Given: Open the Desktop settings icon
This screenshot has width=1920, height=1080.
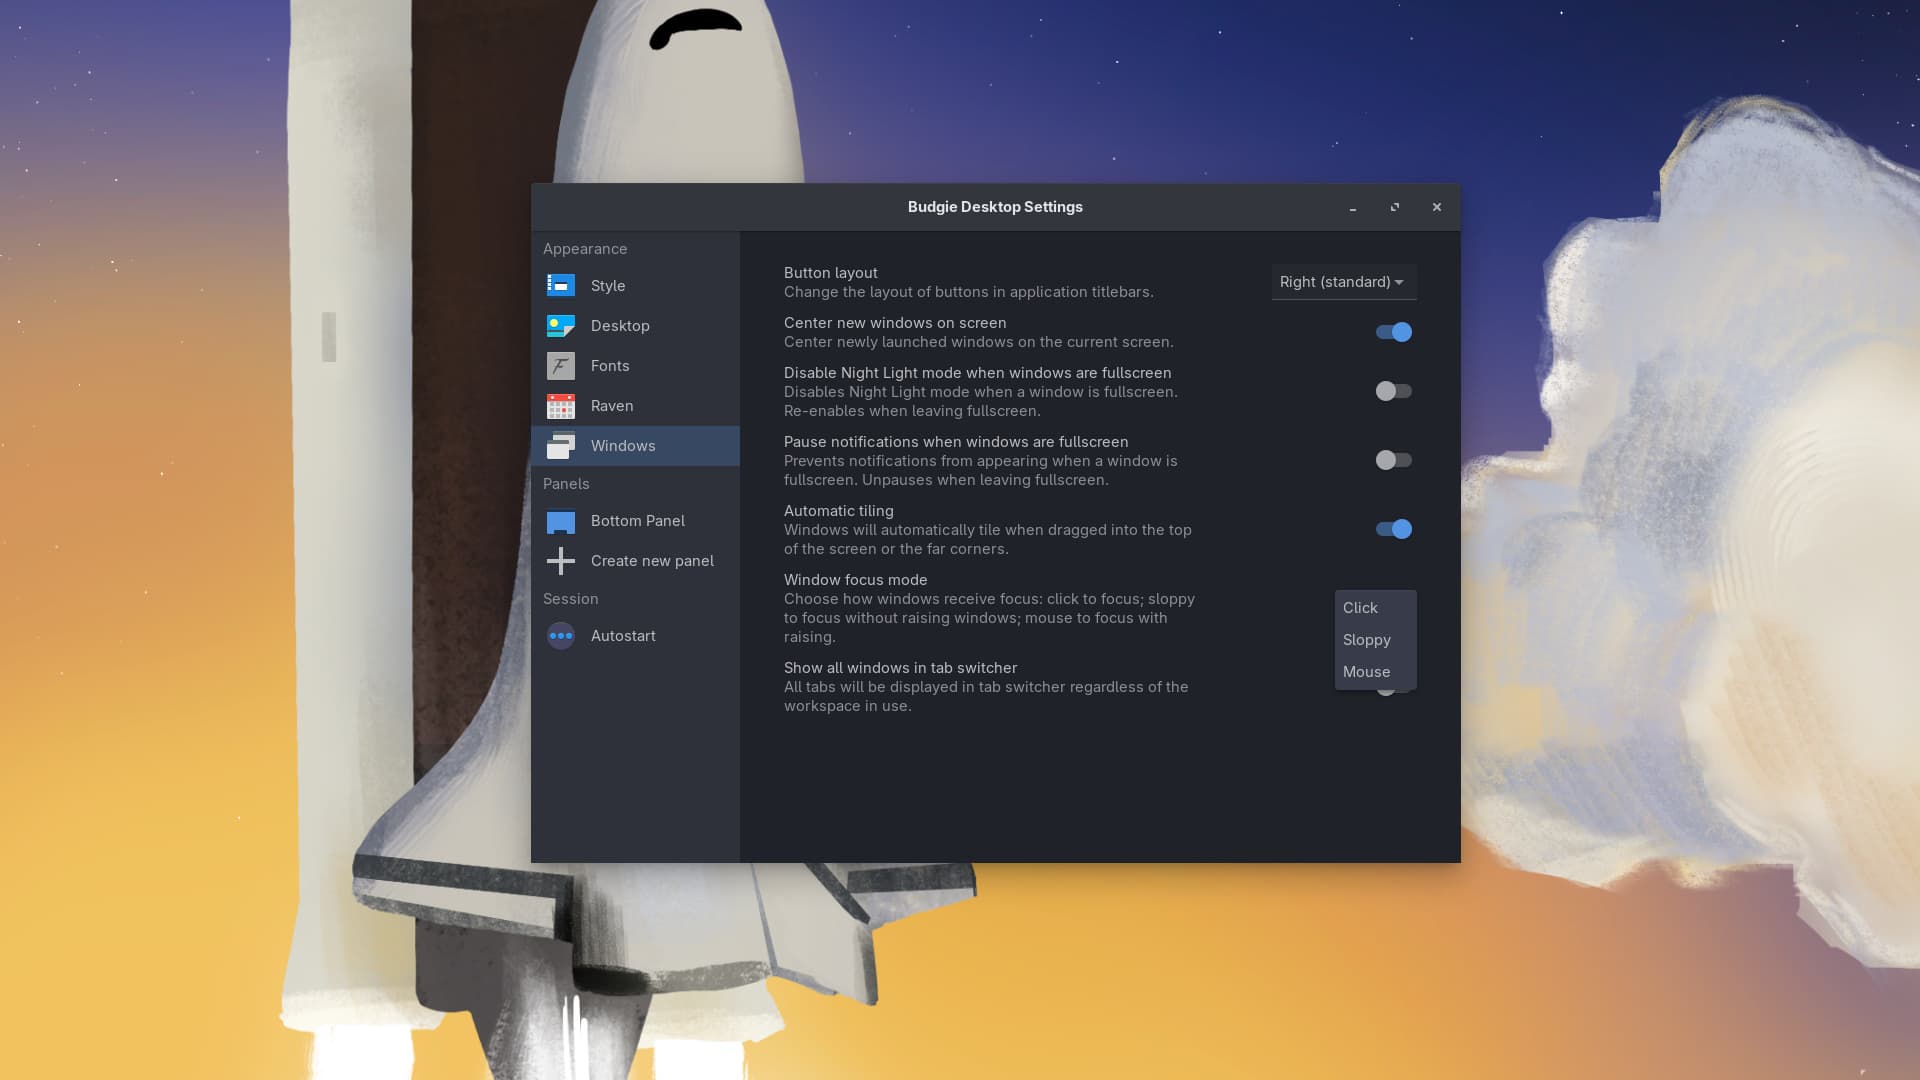Looking at the screenshot, I should pos(560,326).
